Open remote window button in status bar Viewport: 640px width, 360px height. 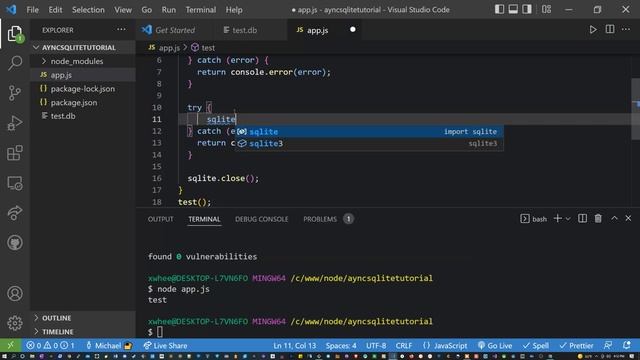pos(11,345)
